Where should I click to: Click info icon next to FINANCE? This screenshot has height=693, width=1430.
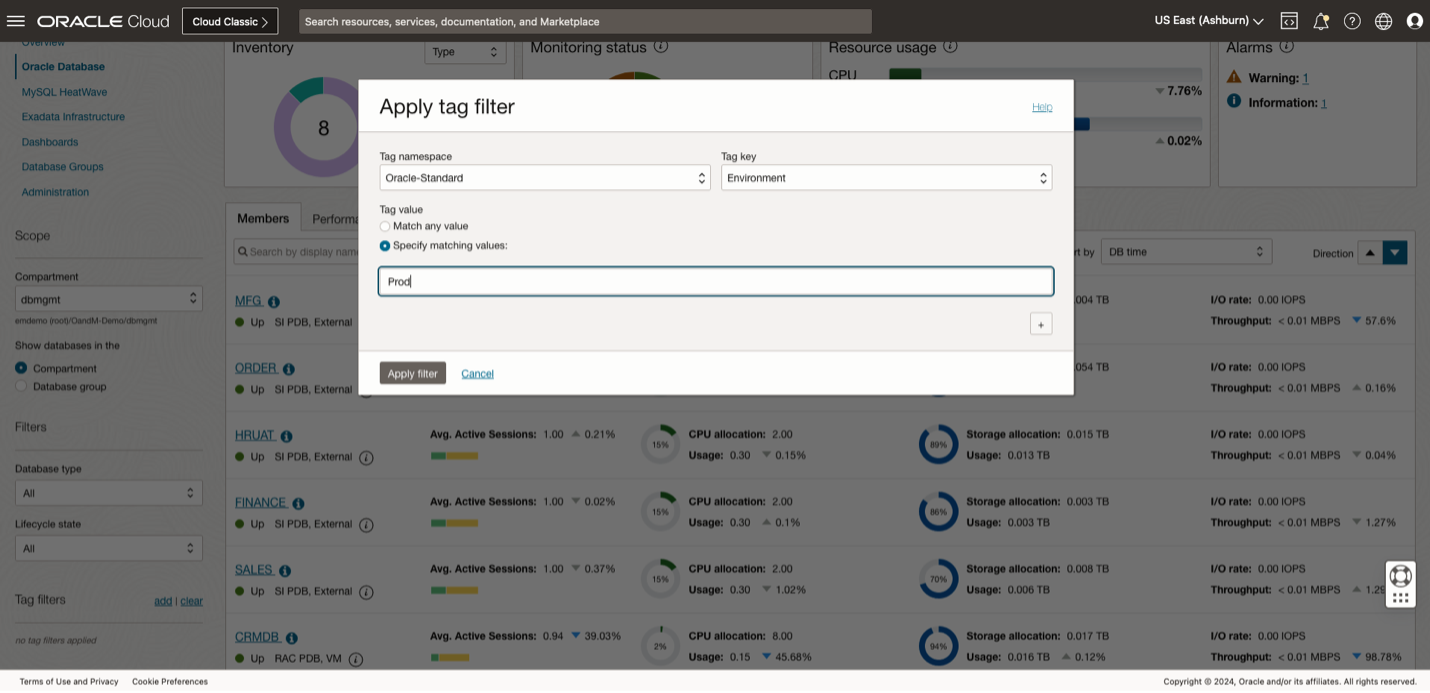(298, 503)
